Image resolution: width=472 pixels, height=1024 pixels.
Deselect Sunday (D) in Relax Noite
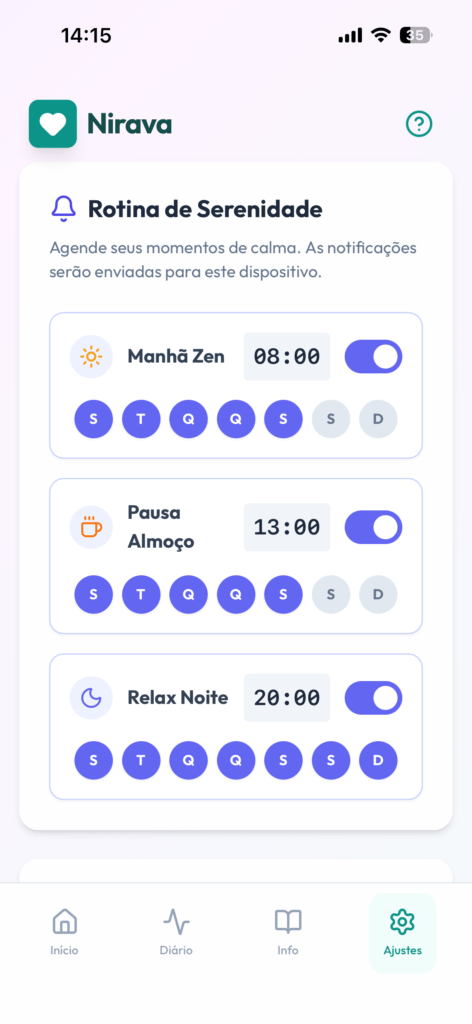378,760
